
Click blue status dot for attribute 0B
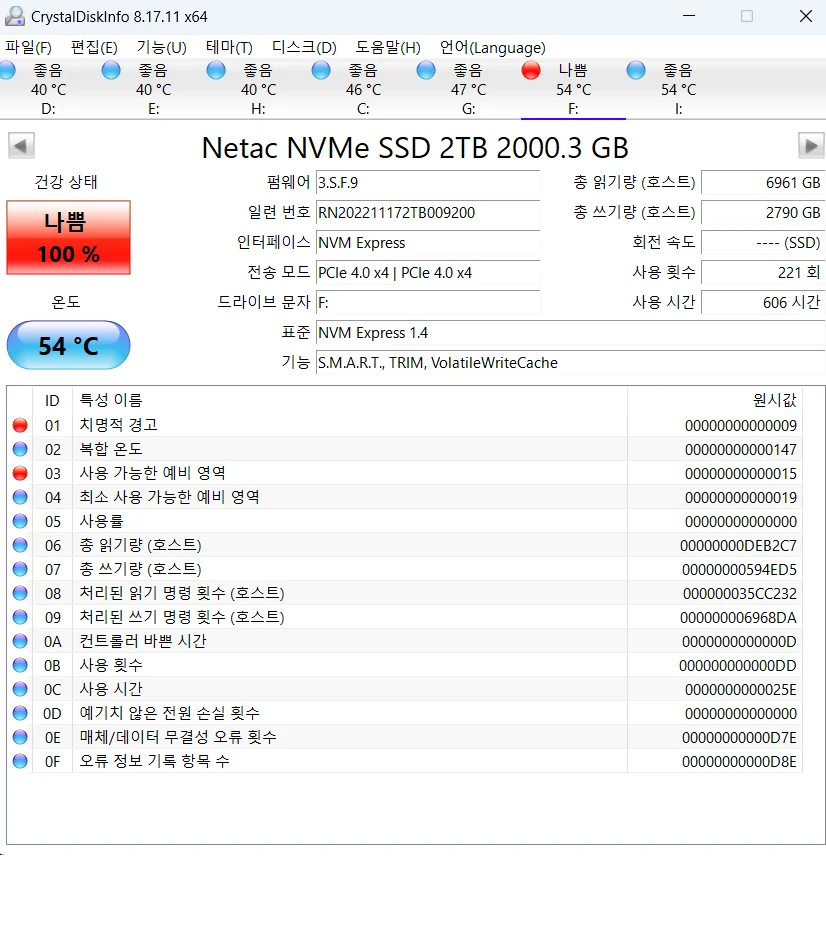point(20,665)
